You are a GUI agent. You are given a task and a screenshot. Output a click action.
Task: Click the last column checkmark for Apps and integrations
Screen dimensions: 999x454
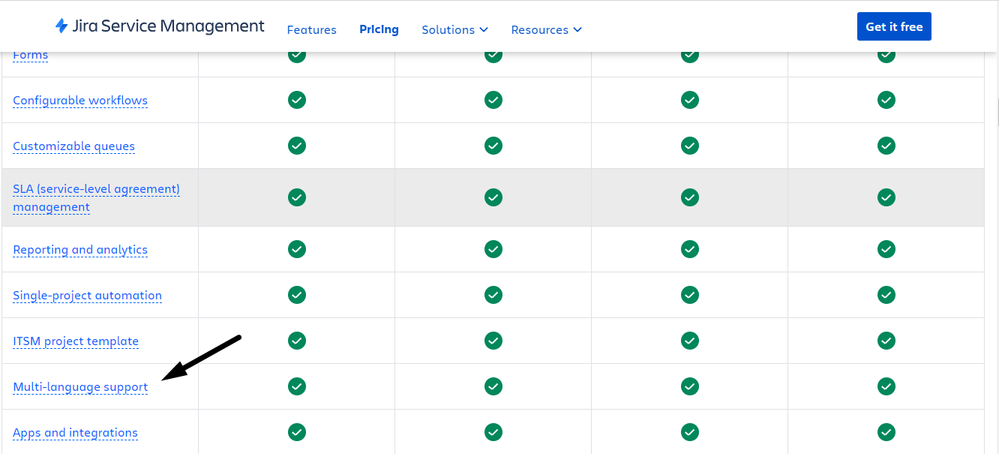pos(886,432)
